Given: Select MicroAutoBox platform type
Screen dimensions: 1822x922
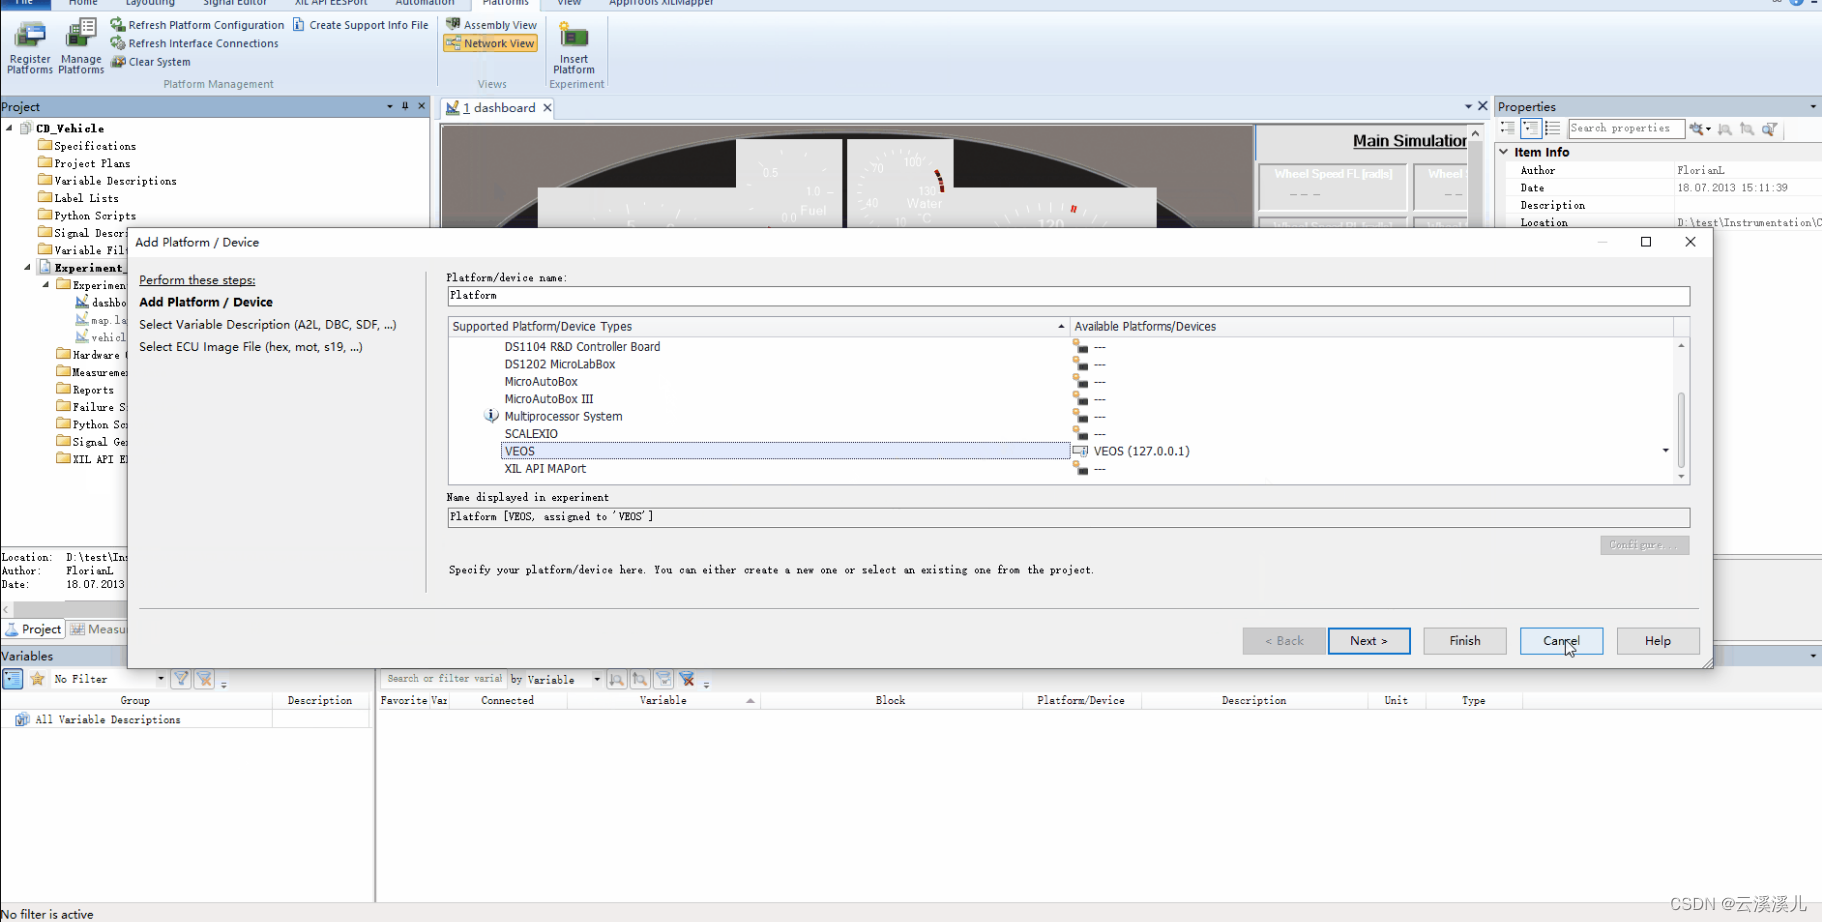Looking at the screenshot, I should click(x=541, y=382).
